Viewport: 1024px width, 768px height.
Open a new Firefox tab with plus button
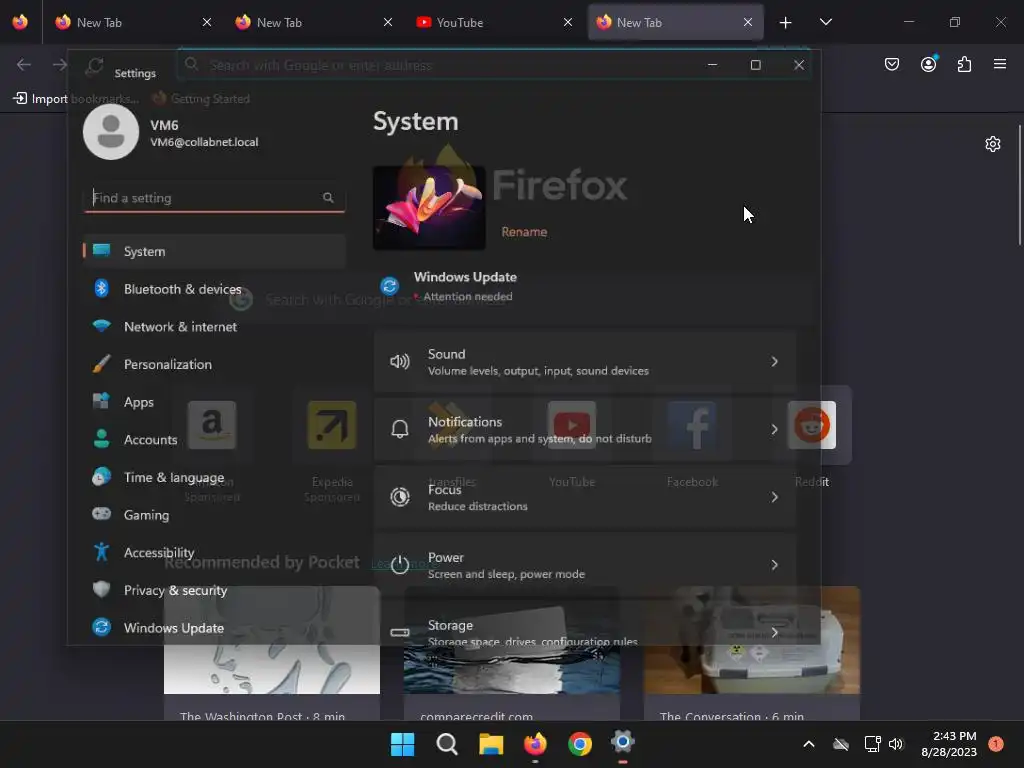click(x=786, y=23)
